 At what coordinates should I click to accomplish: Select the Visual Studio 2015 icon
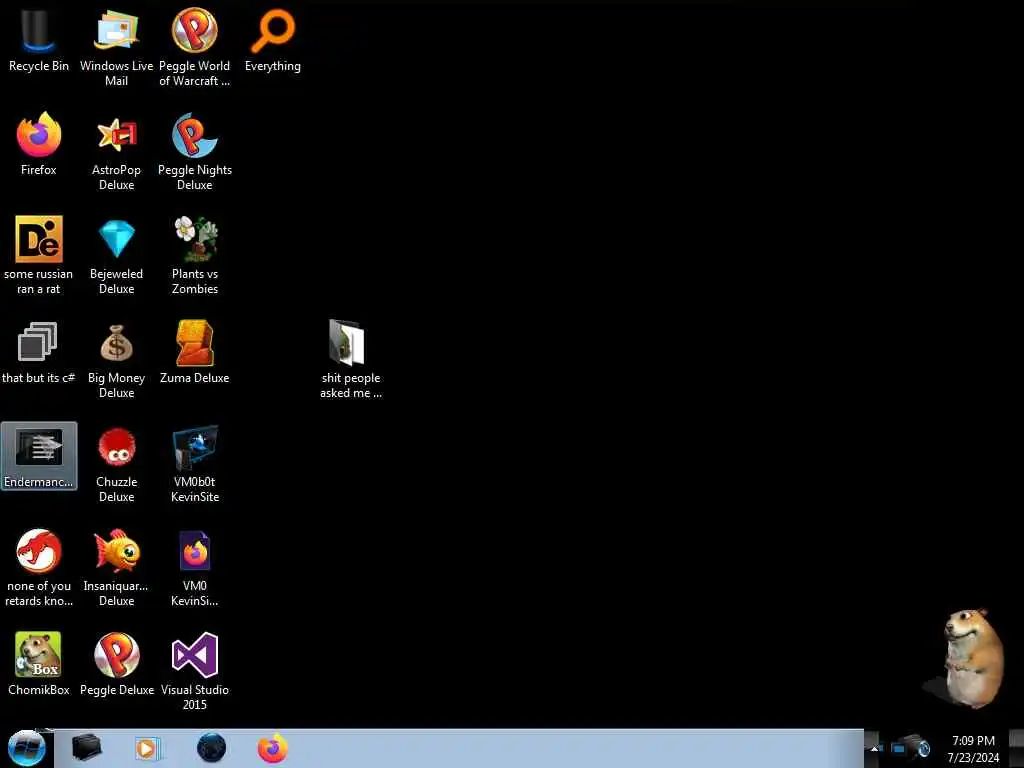[x=195, y=671]
